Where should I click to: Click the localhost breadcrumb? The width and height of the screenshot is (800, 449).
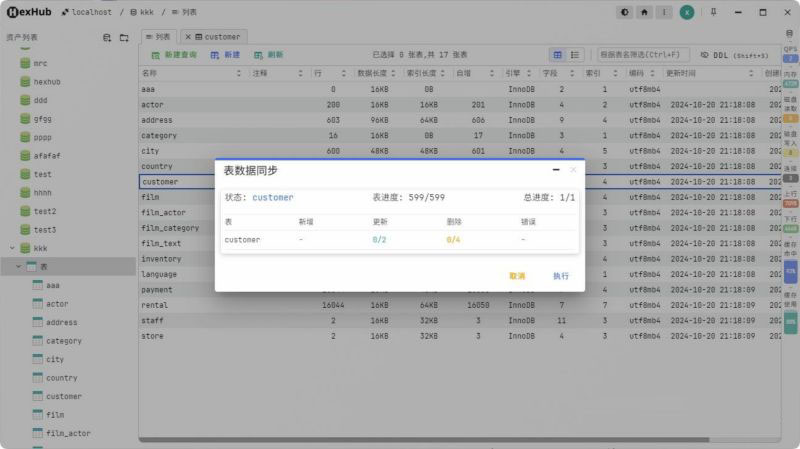click(86, 12)
